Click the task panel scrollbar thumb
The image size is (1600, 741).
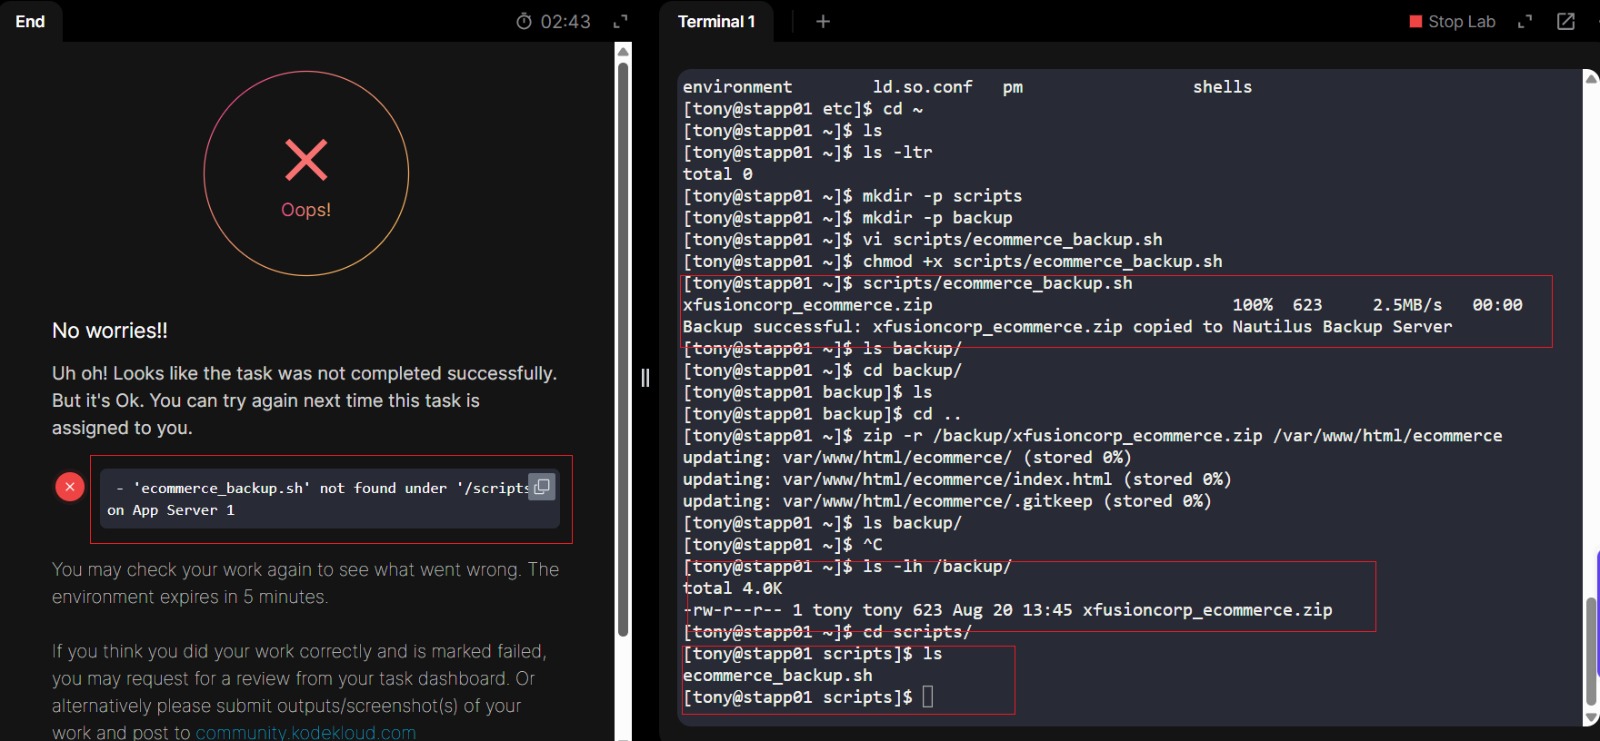pyautogui.click(x=623, y=350)
